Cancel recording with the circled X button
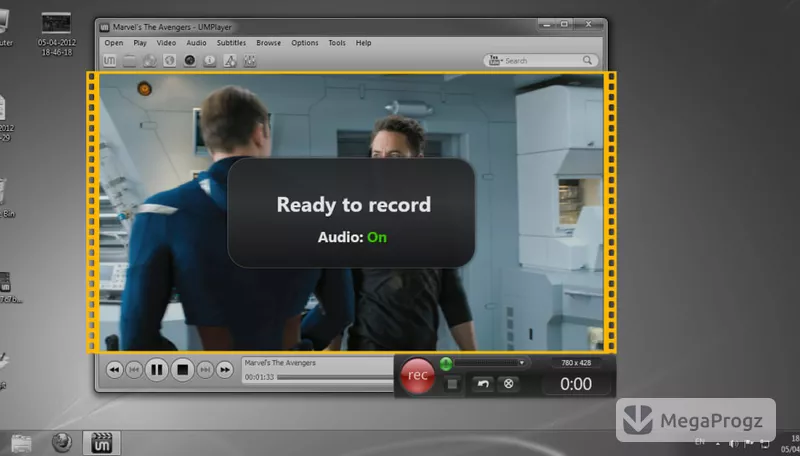 point(509,384)
